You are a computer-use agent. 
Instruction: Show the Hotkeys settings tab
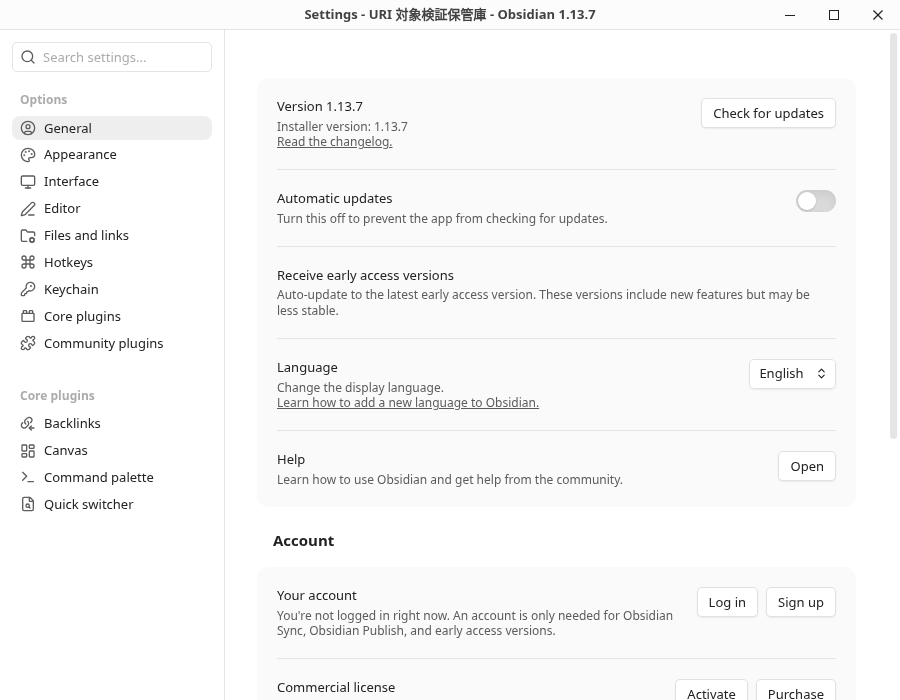(112, 262)
